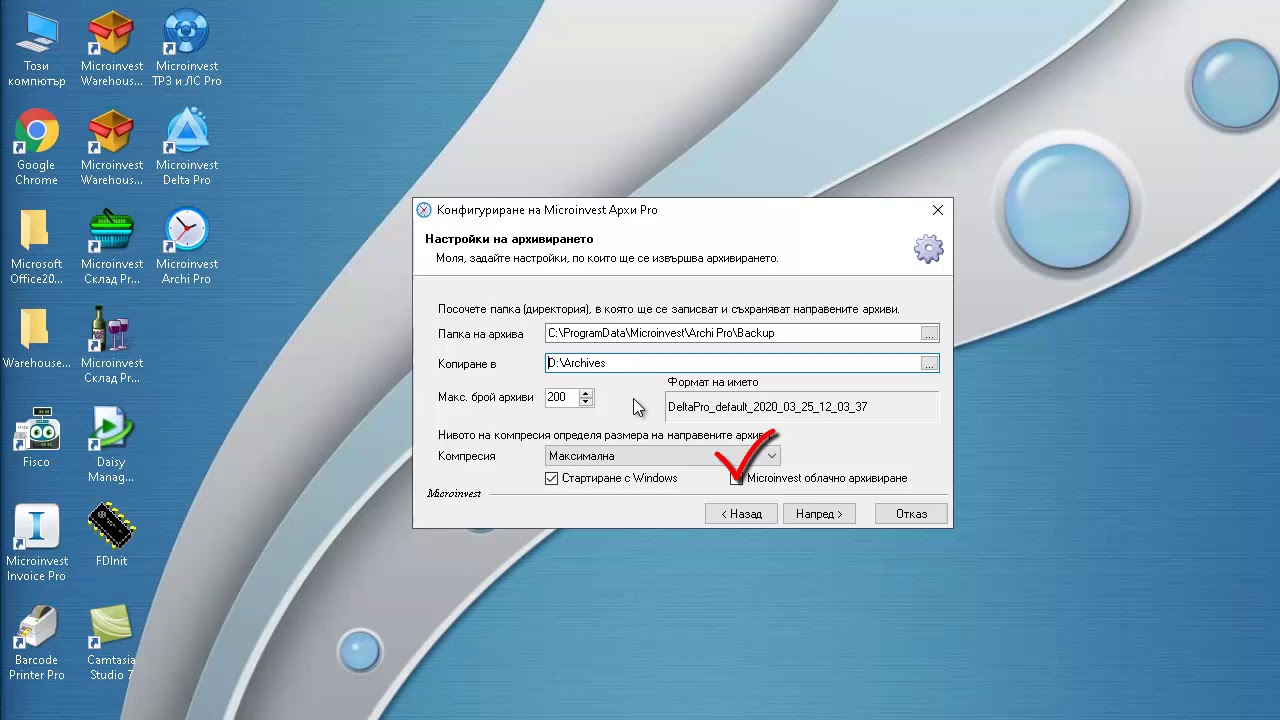Open Microinvest Склад Pr wine bottle icon
The image size is (1280, 720).
(112, 346)
